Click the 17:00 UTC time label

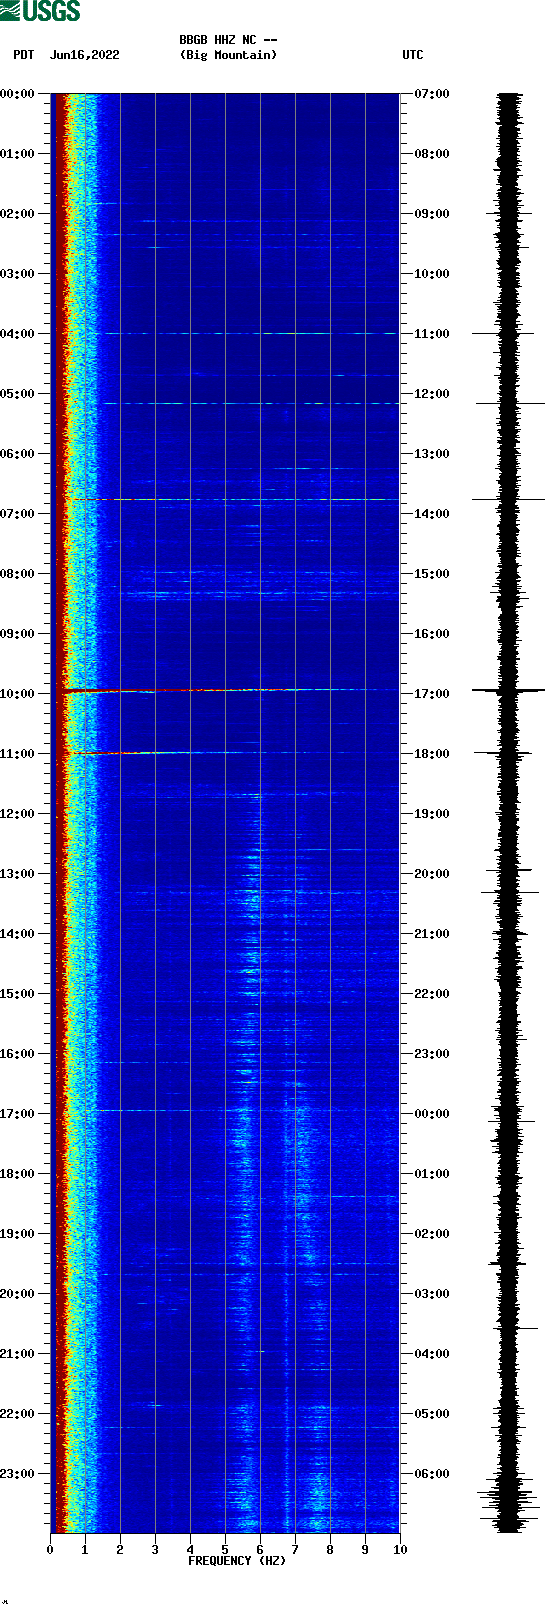(432, 694)
